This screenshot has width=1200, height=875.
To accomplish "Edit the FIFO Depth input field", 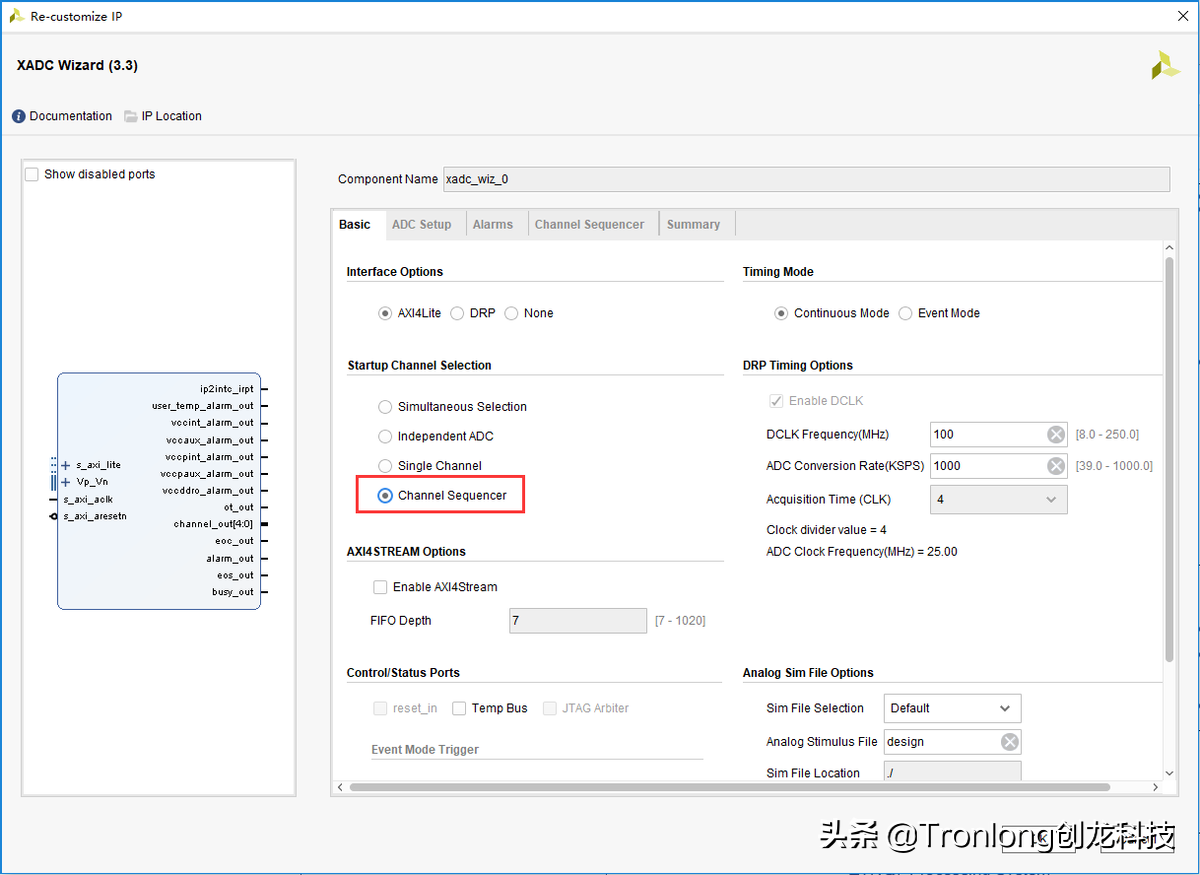I will click(577, 620).
